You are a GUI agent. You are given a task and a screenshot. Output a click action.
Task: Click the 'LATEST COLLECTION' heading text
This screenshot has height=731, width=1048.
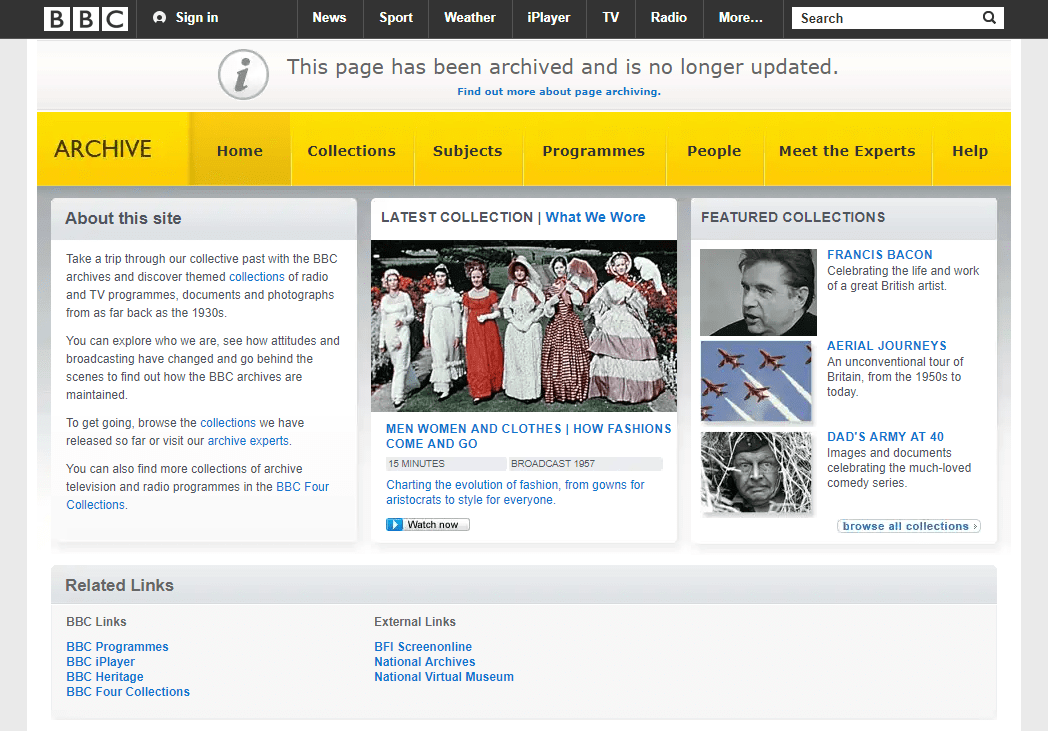coord(457,217)
